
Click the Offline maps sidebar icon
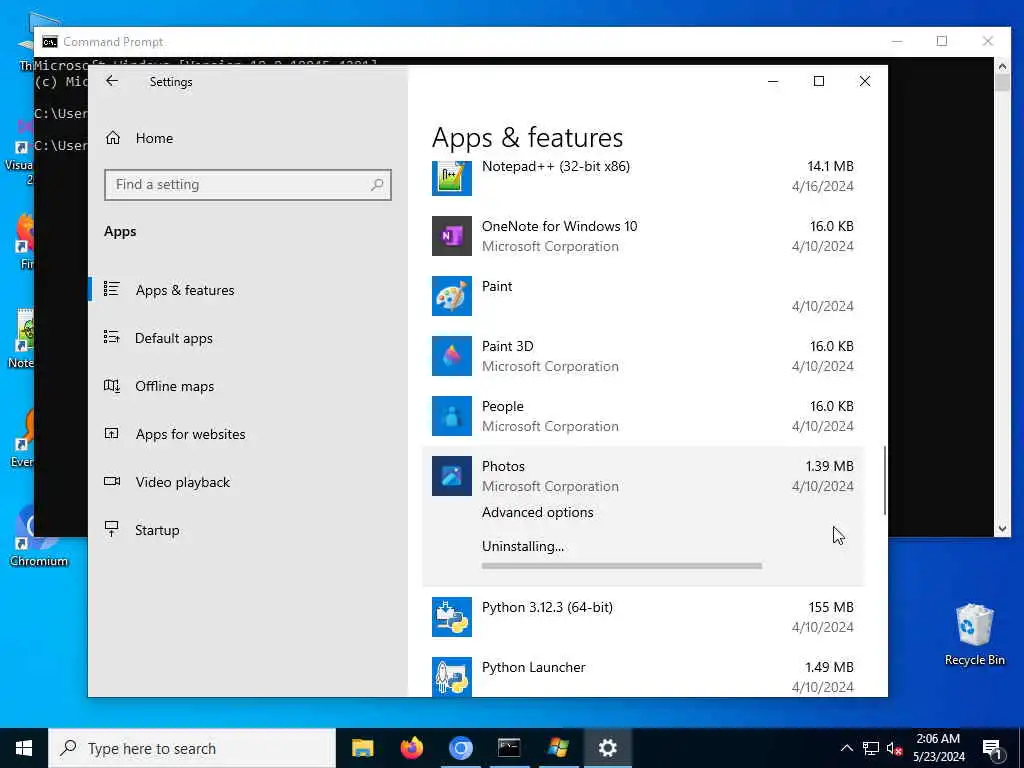tap(112, 385)
